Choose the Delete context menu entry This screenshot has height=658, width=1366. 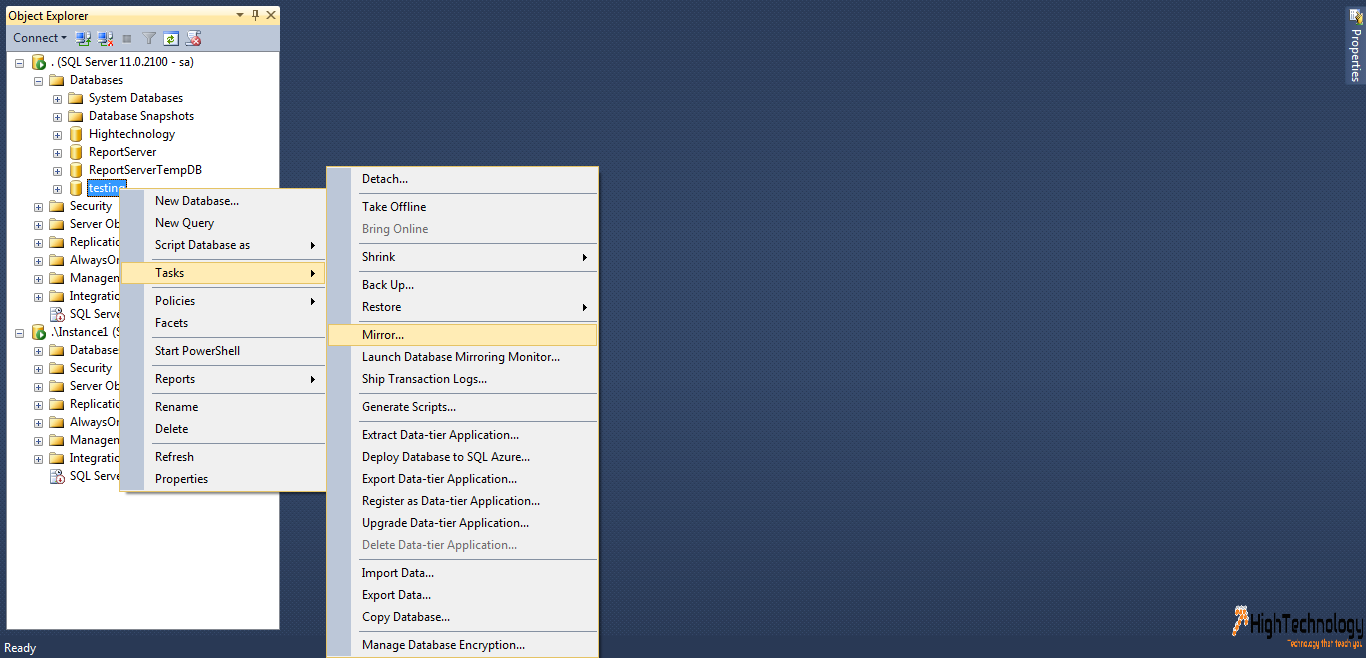(x=223, y=429)
